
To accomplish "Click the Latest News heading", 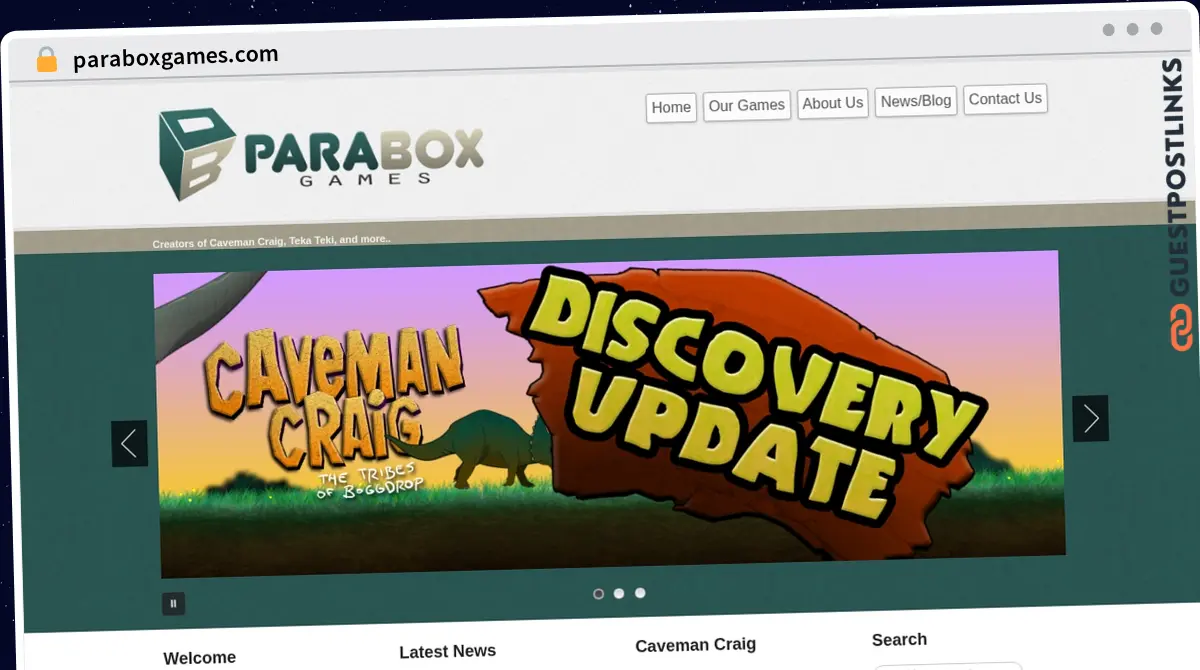I will coord(447,651).
